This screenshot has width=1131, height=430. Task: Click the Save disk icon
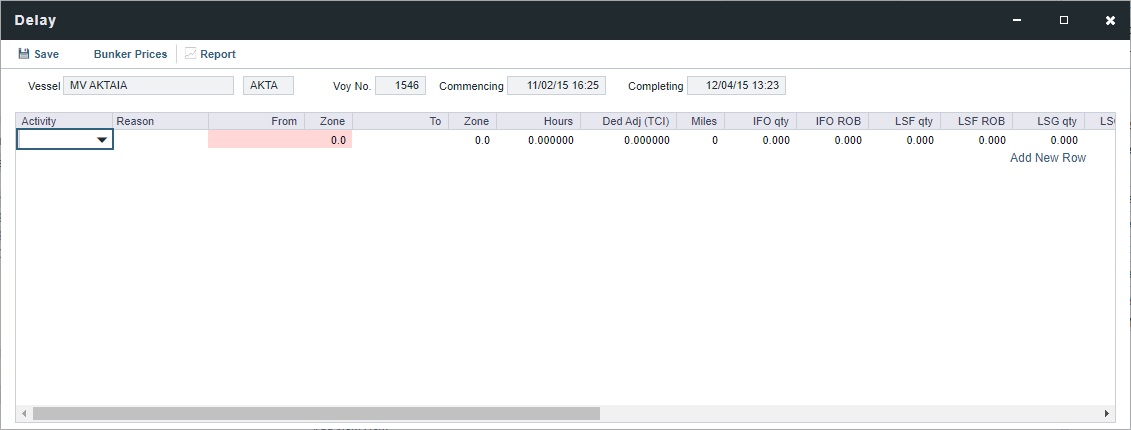pyautogui.click(x=24, y=54)
